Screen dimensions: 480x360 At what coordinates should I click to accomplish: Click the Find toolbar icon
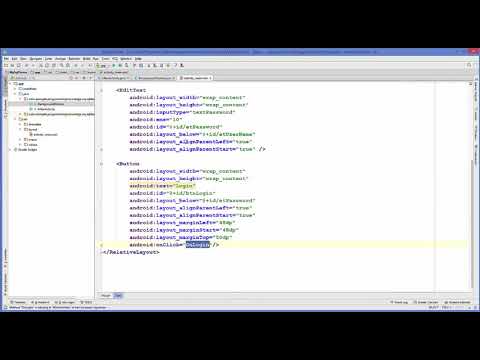click(62, 66)
